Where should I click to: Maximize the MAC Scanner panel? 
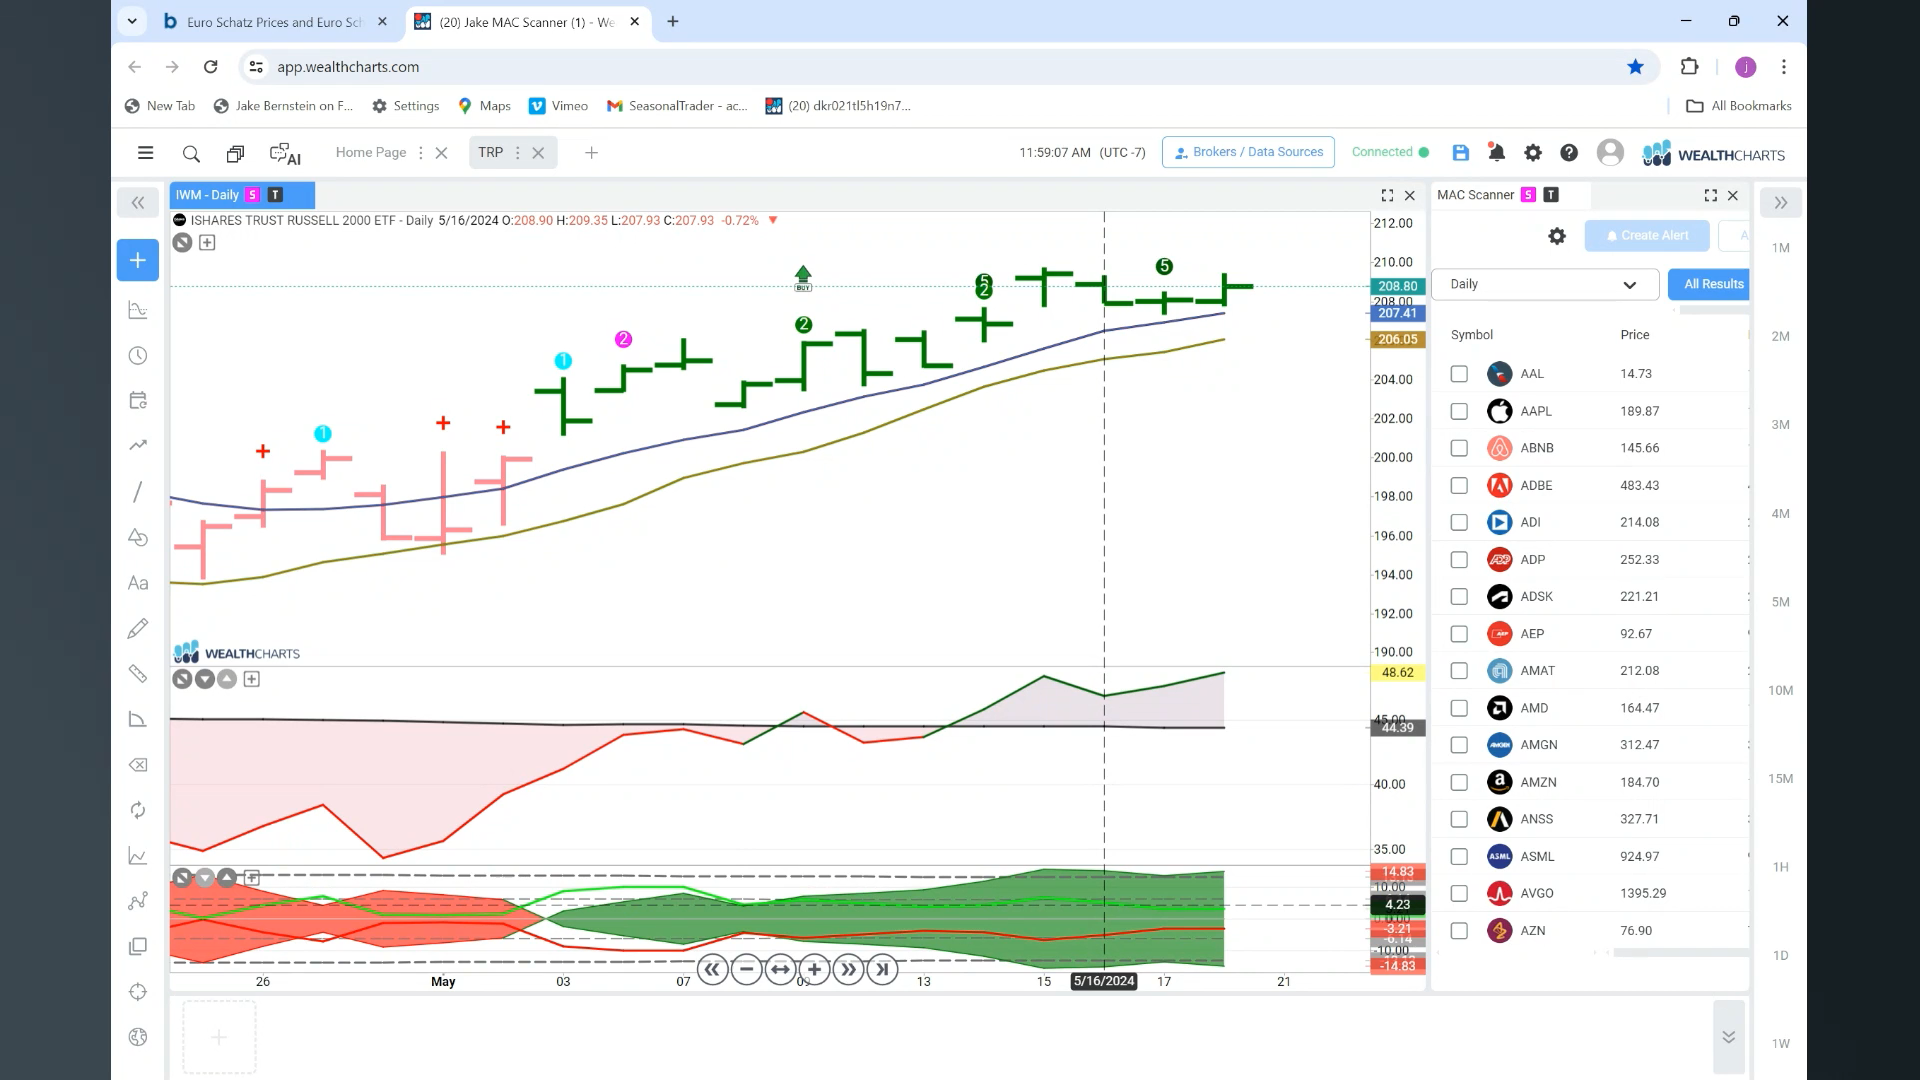point(1710,196)
